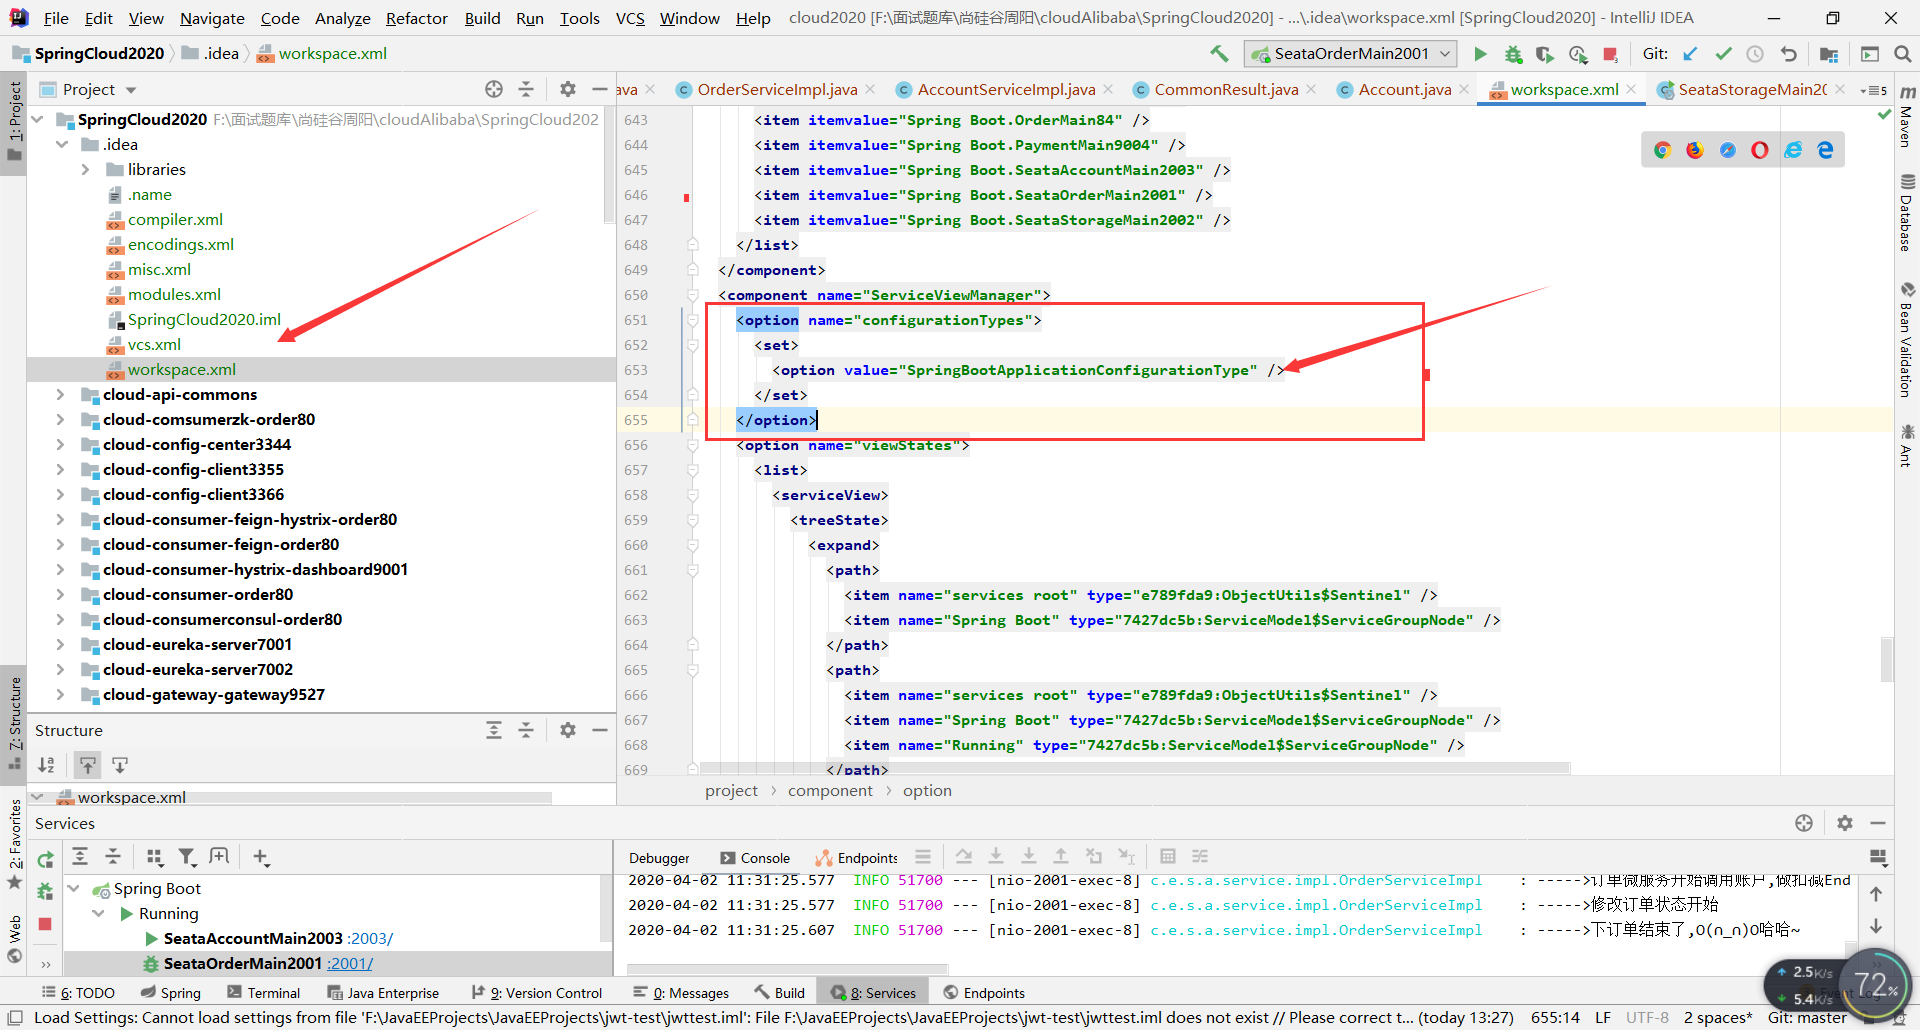Open Project panel settings gear
The width and height of the screenshot is (1920, 1030).
coord(568,89)
